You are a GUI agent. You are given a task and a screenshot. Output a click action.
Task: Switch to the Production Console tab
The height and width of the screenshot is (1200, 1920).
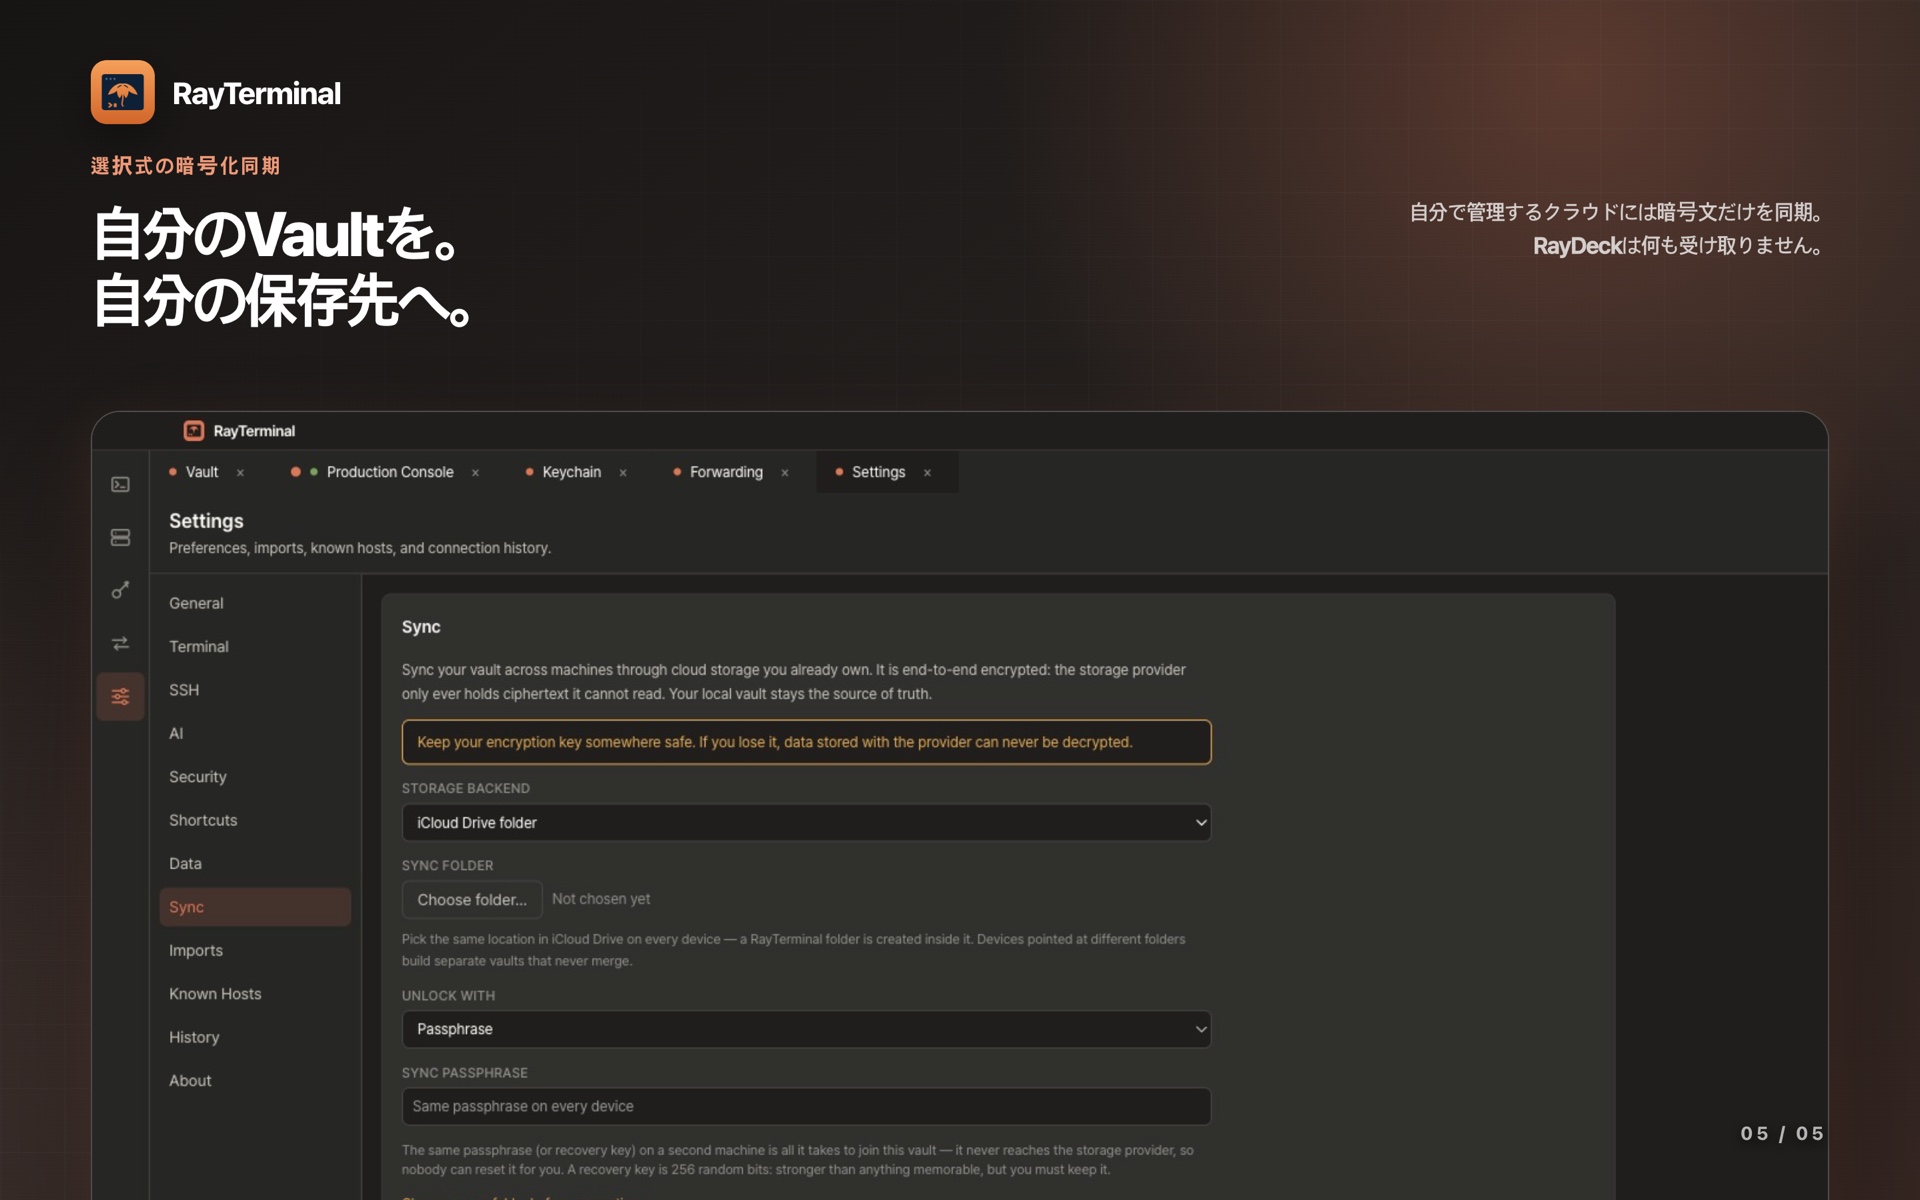(x=390, y=472)
